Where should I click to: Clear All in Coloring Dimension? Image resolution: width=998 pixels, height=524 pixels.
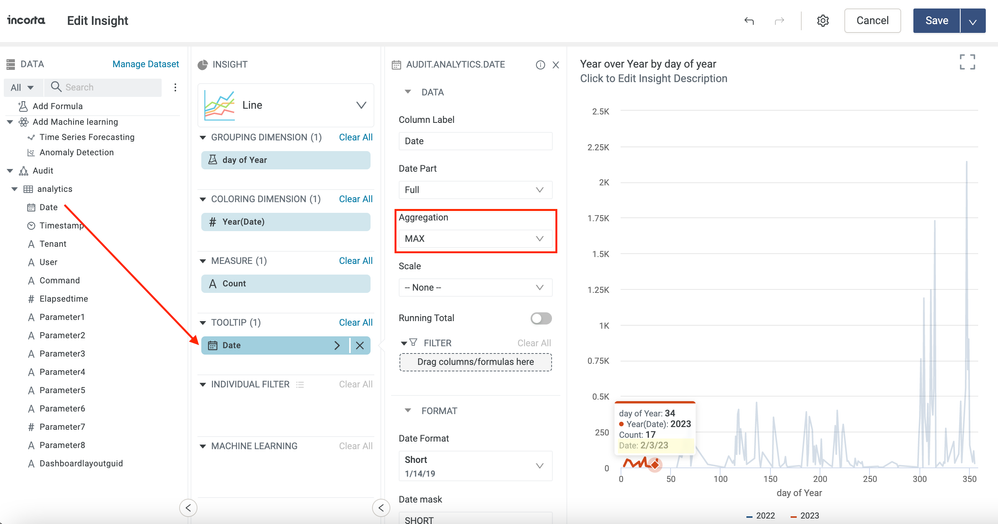356,199
